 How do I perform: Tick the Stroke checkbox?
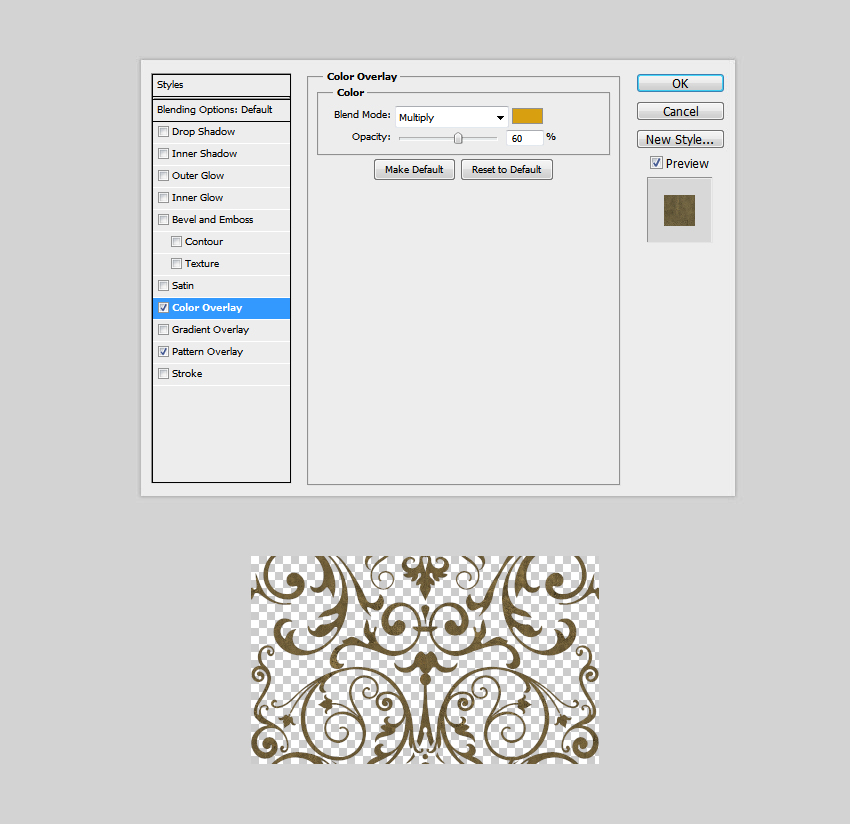163,374
